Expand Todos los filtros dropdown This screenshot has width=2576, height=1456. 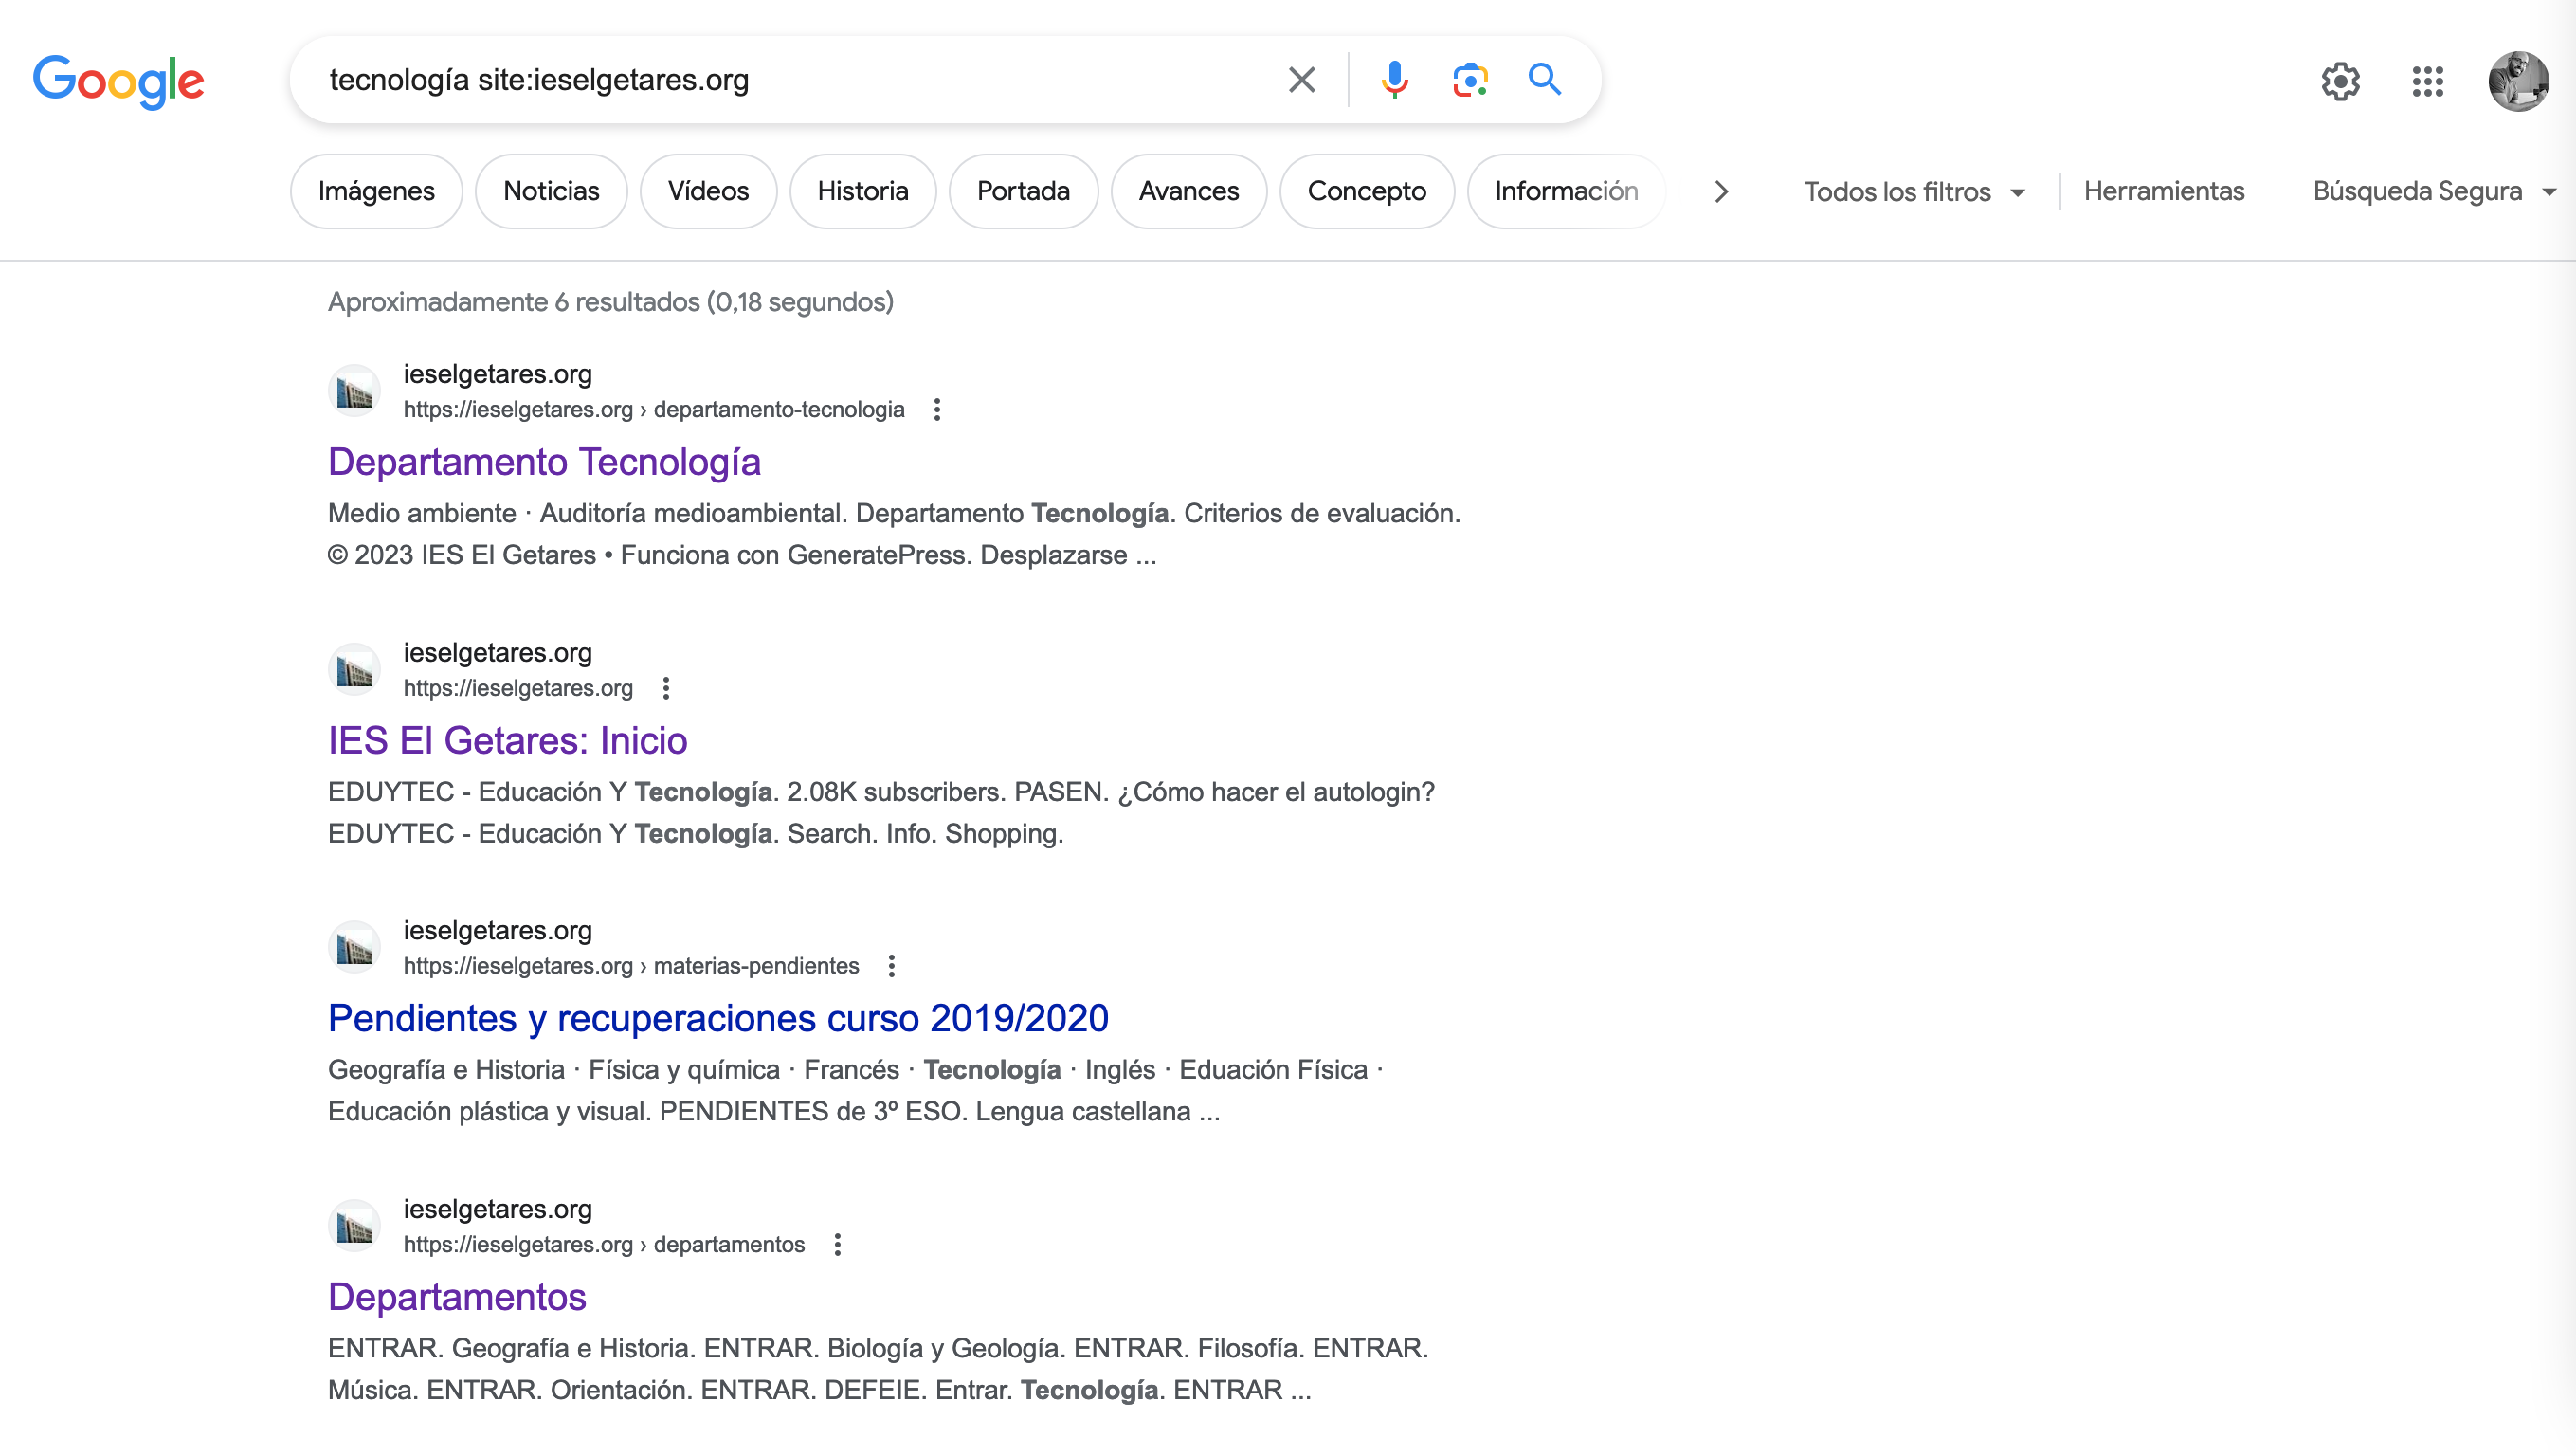pos(1914,191)
